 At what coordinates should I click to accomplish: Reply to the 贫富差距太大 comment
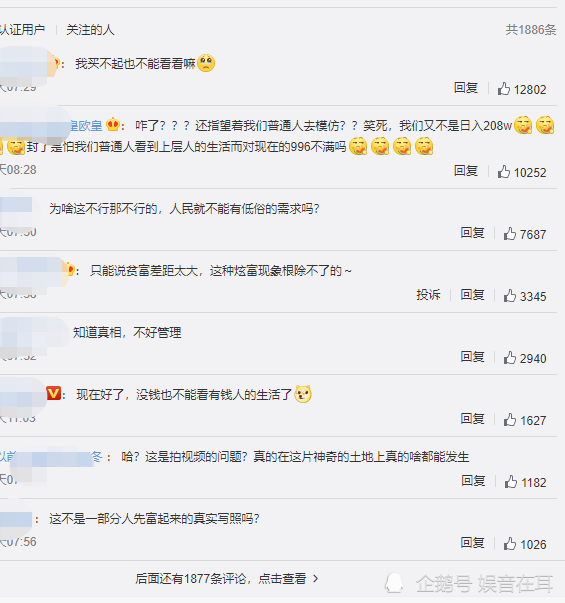tap(472, 295)
